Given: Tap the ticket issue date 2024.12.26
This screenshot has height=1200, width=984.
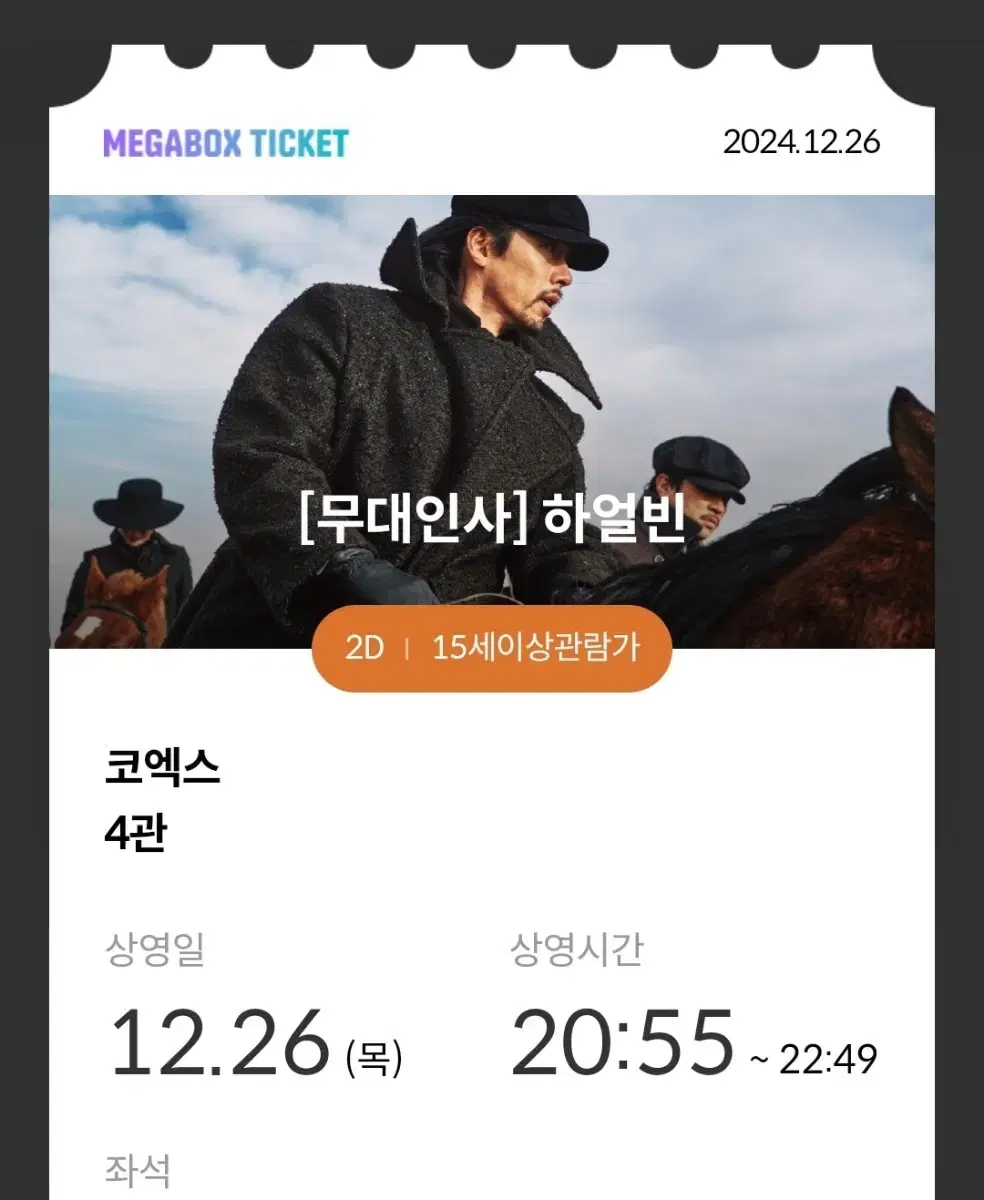Looking at the screenshot, I should (801, 141).
